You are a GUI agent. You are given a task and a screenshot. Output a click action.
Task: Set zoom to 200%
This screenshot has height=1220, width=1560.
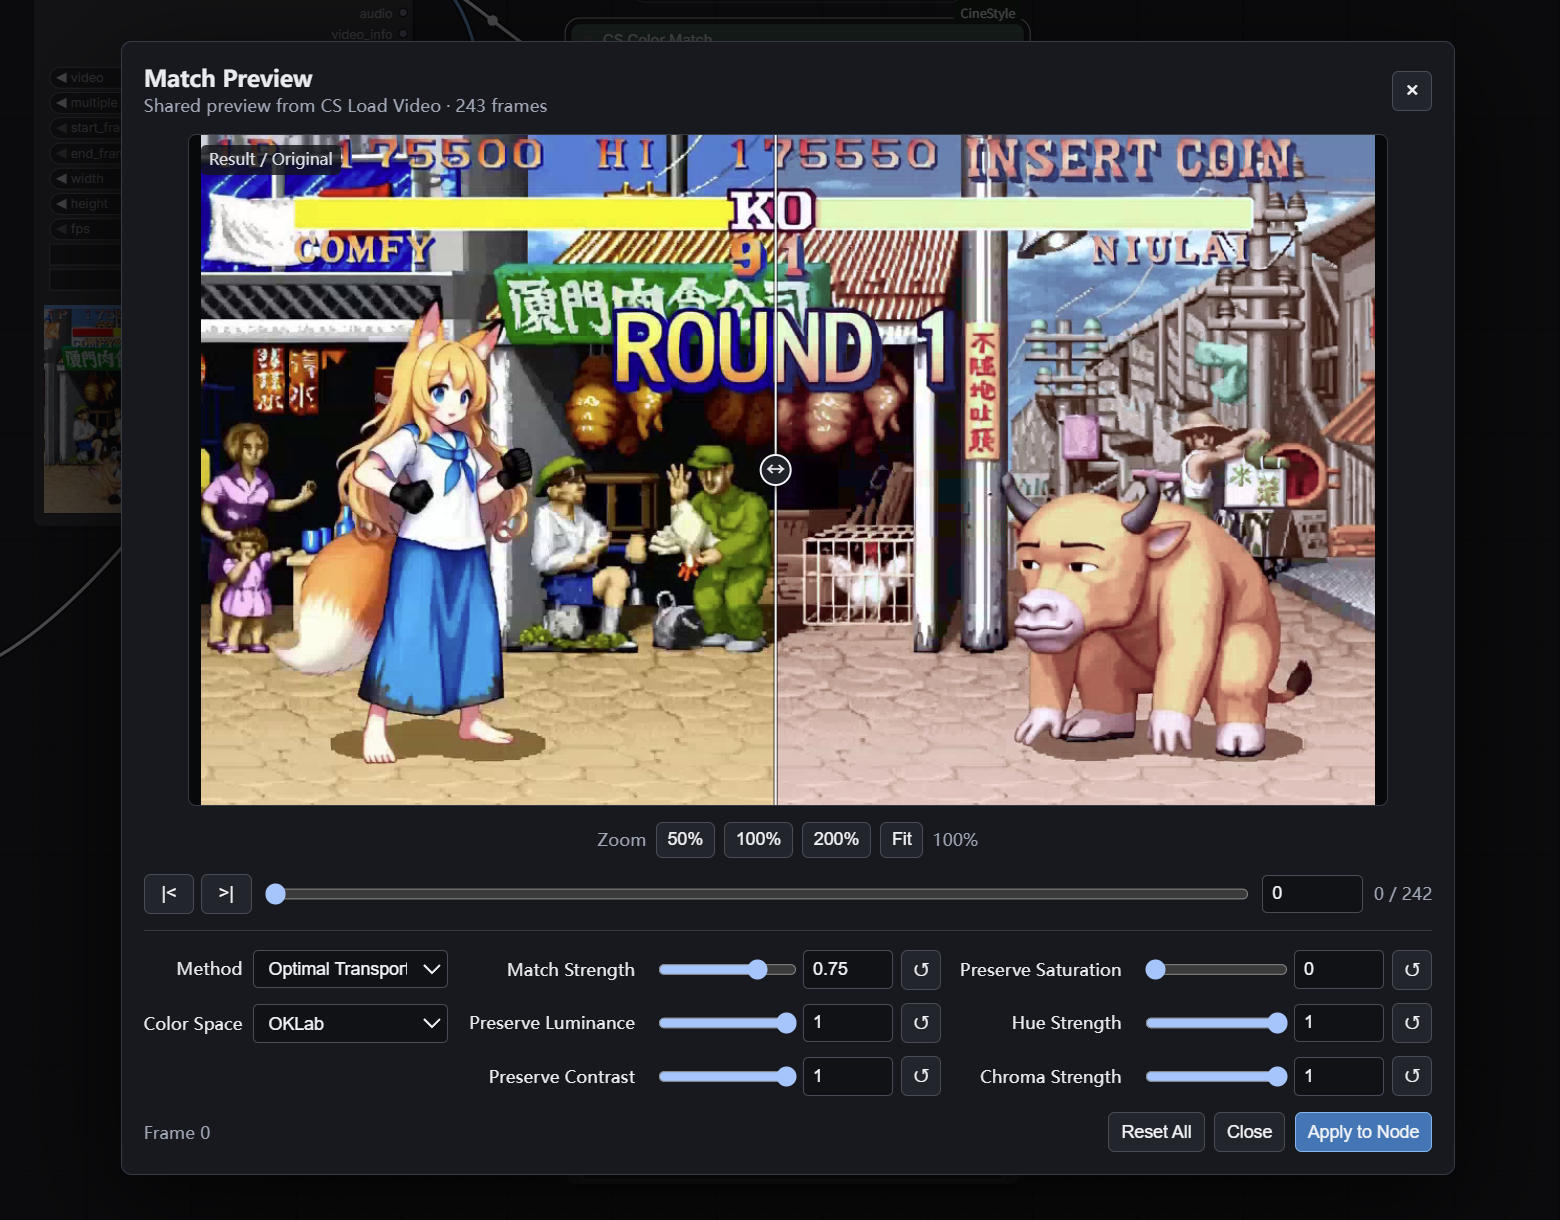(x=836, y=840)
